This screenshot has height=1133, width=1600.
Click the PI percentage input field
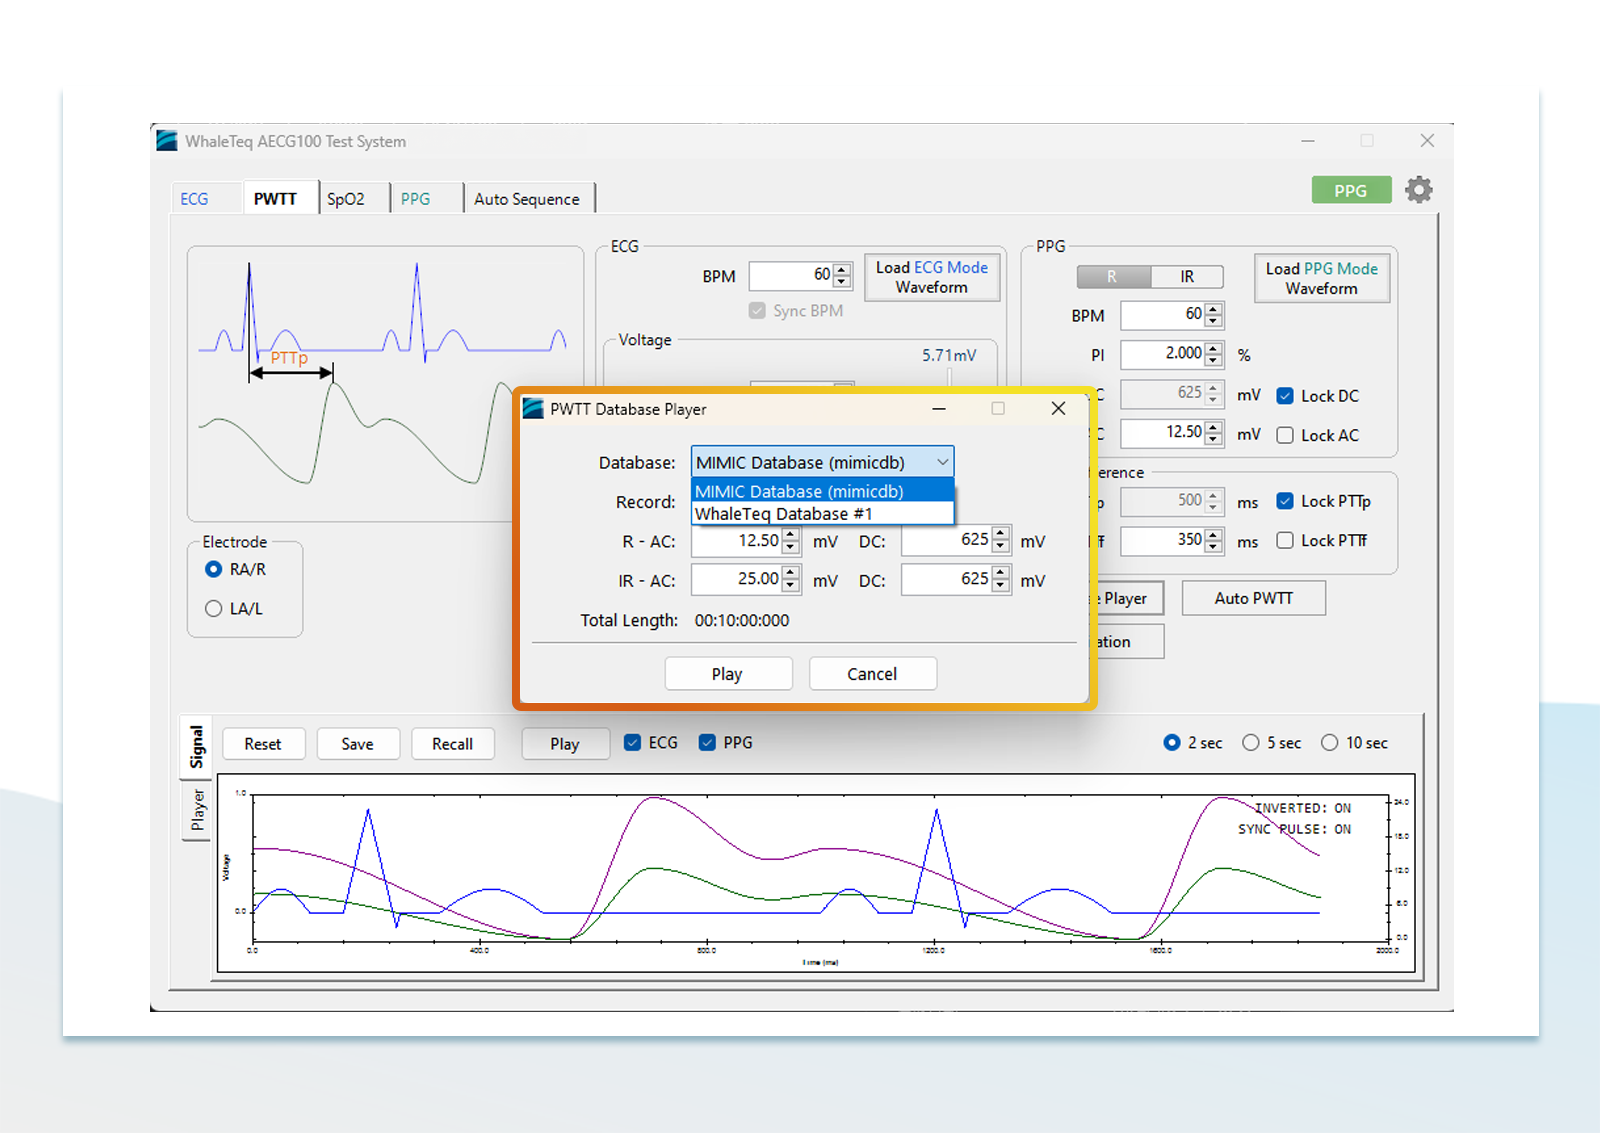click(x=1163, y=354)
